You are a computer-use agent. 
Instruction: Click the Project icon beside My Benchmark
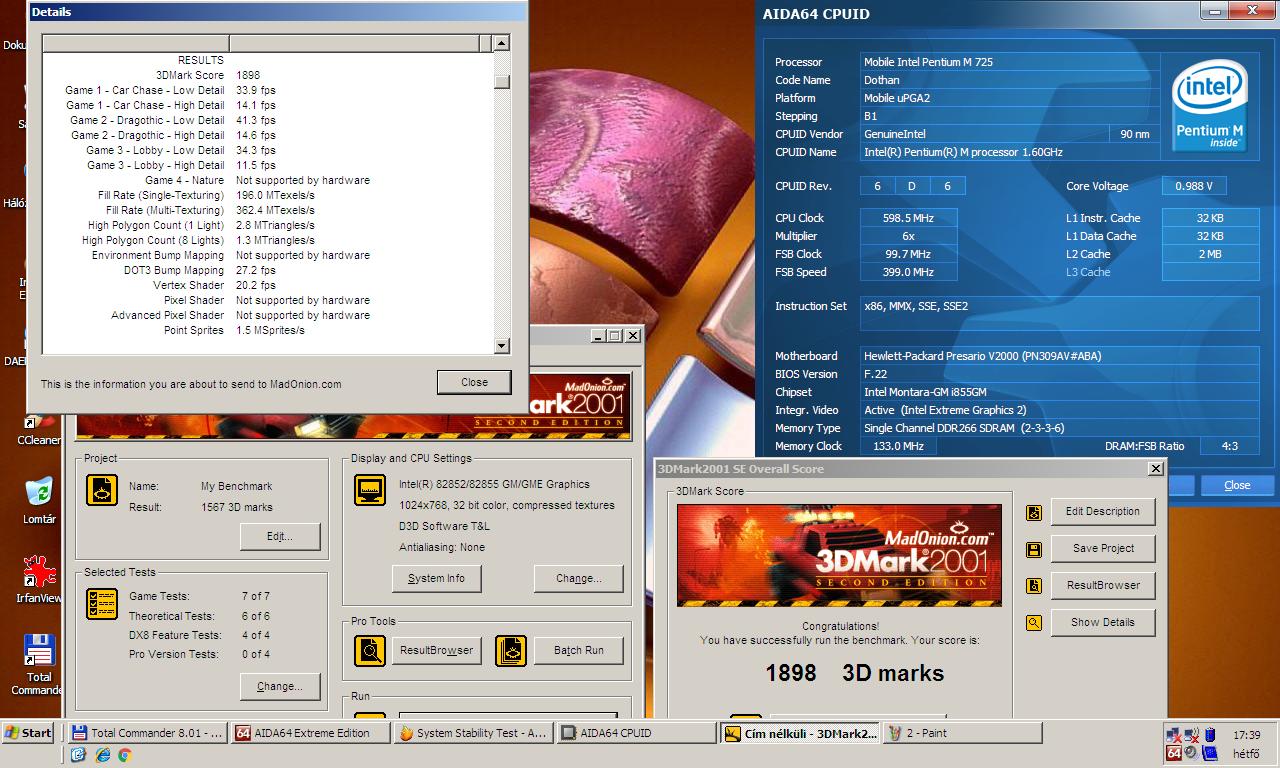point(101,490)
